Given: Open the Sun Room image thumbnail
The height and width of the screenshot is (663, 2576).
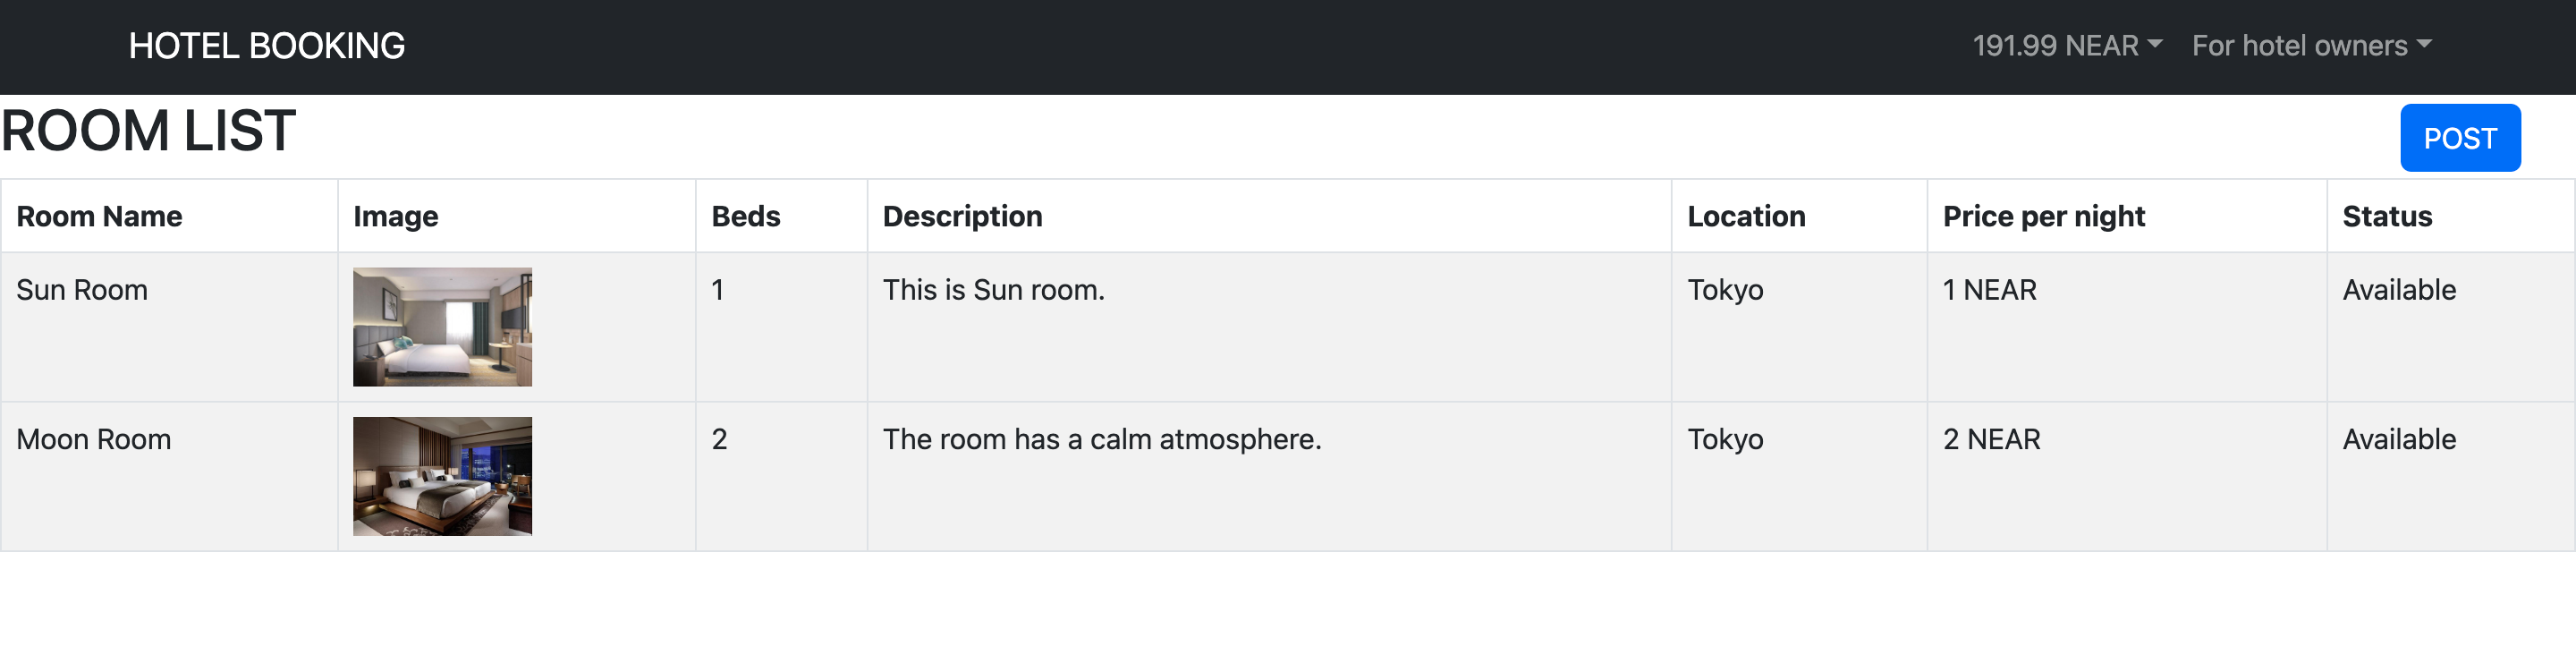Looking at the screenshot, I should [x=442, y=327].
